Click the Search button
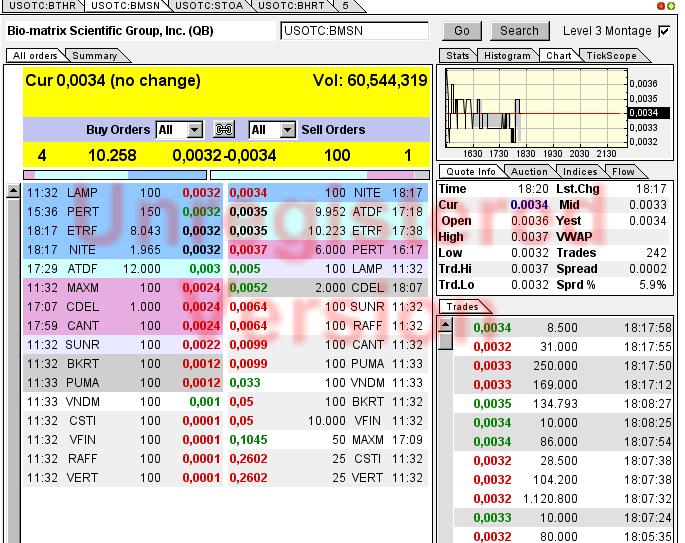This screenshot has height=543, width=685. pyautogui.click(x=519, y=31)
